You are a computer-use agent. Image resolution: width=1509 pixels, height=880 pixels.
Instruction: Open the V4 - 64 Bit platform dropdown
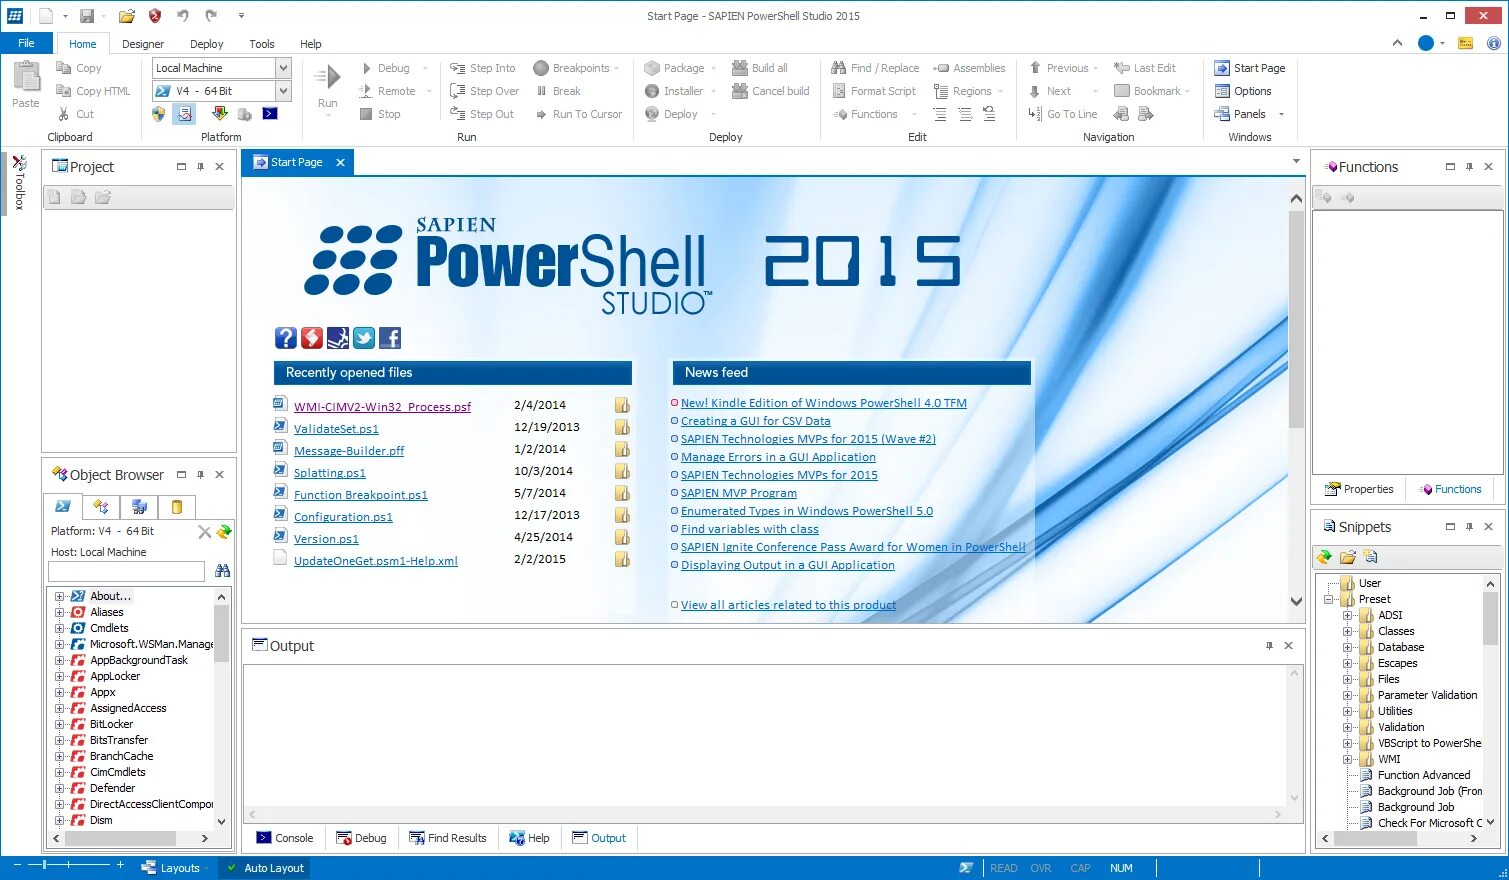(283, 91)
